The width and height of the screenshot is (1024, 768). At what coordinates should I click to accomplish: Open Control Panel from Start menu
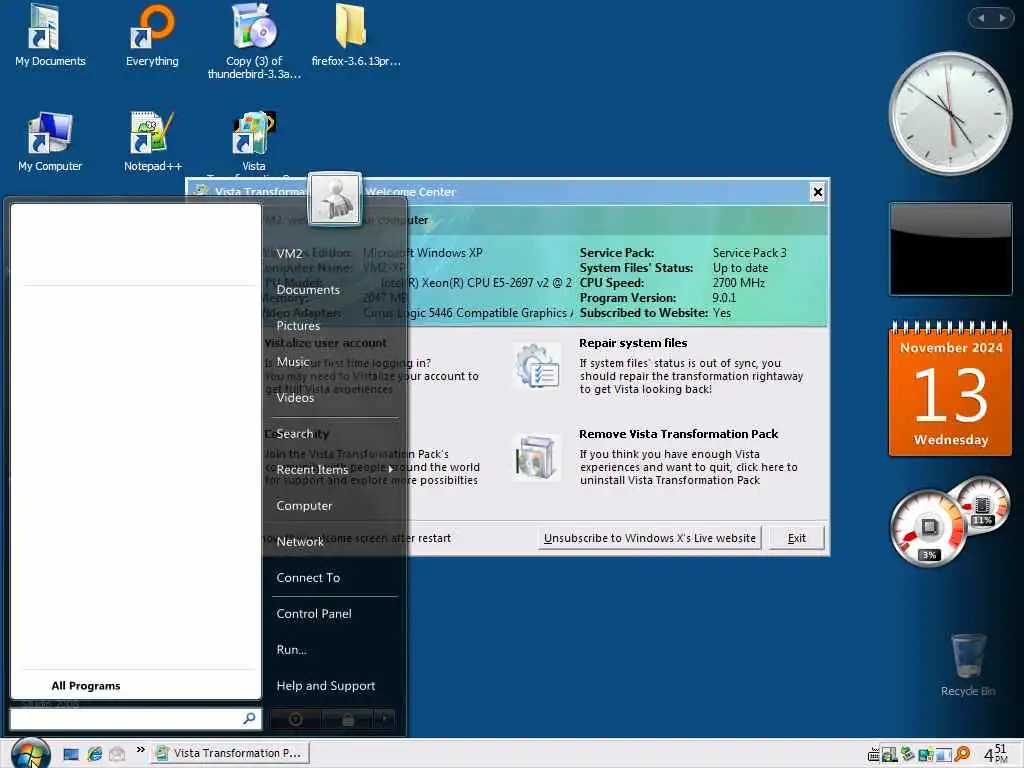click(313, 613)
